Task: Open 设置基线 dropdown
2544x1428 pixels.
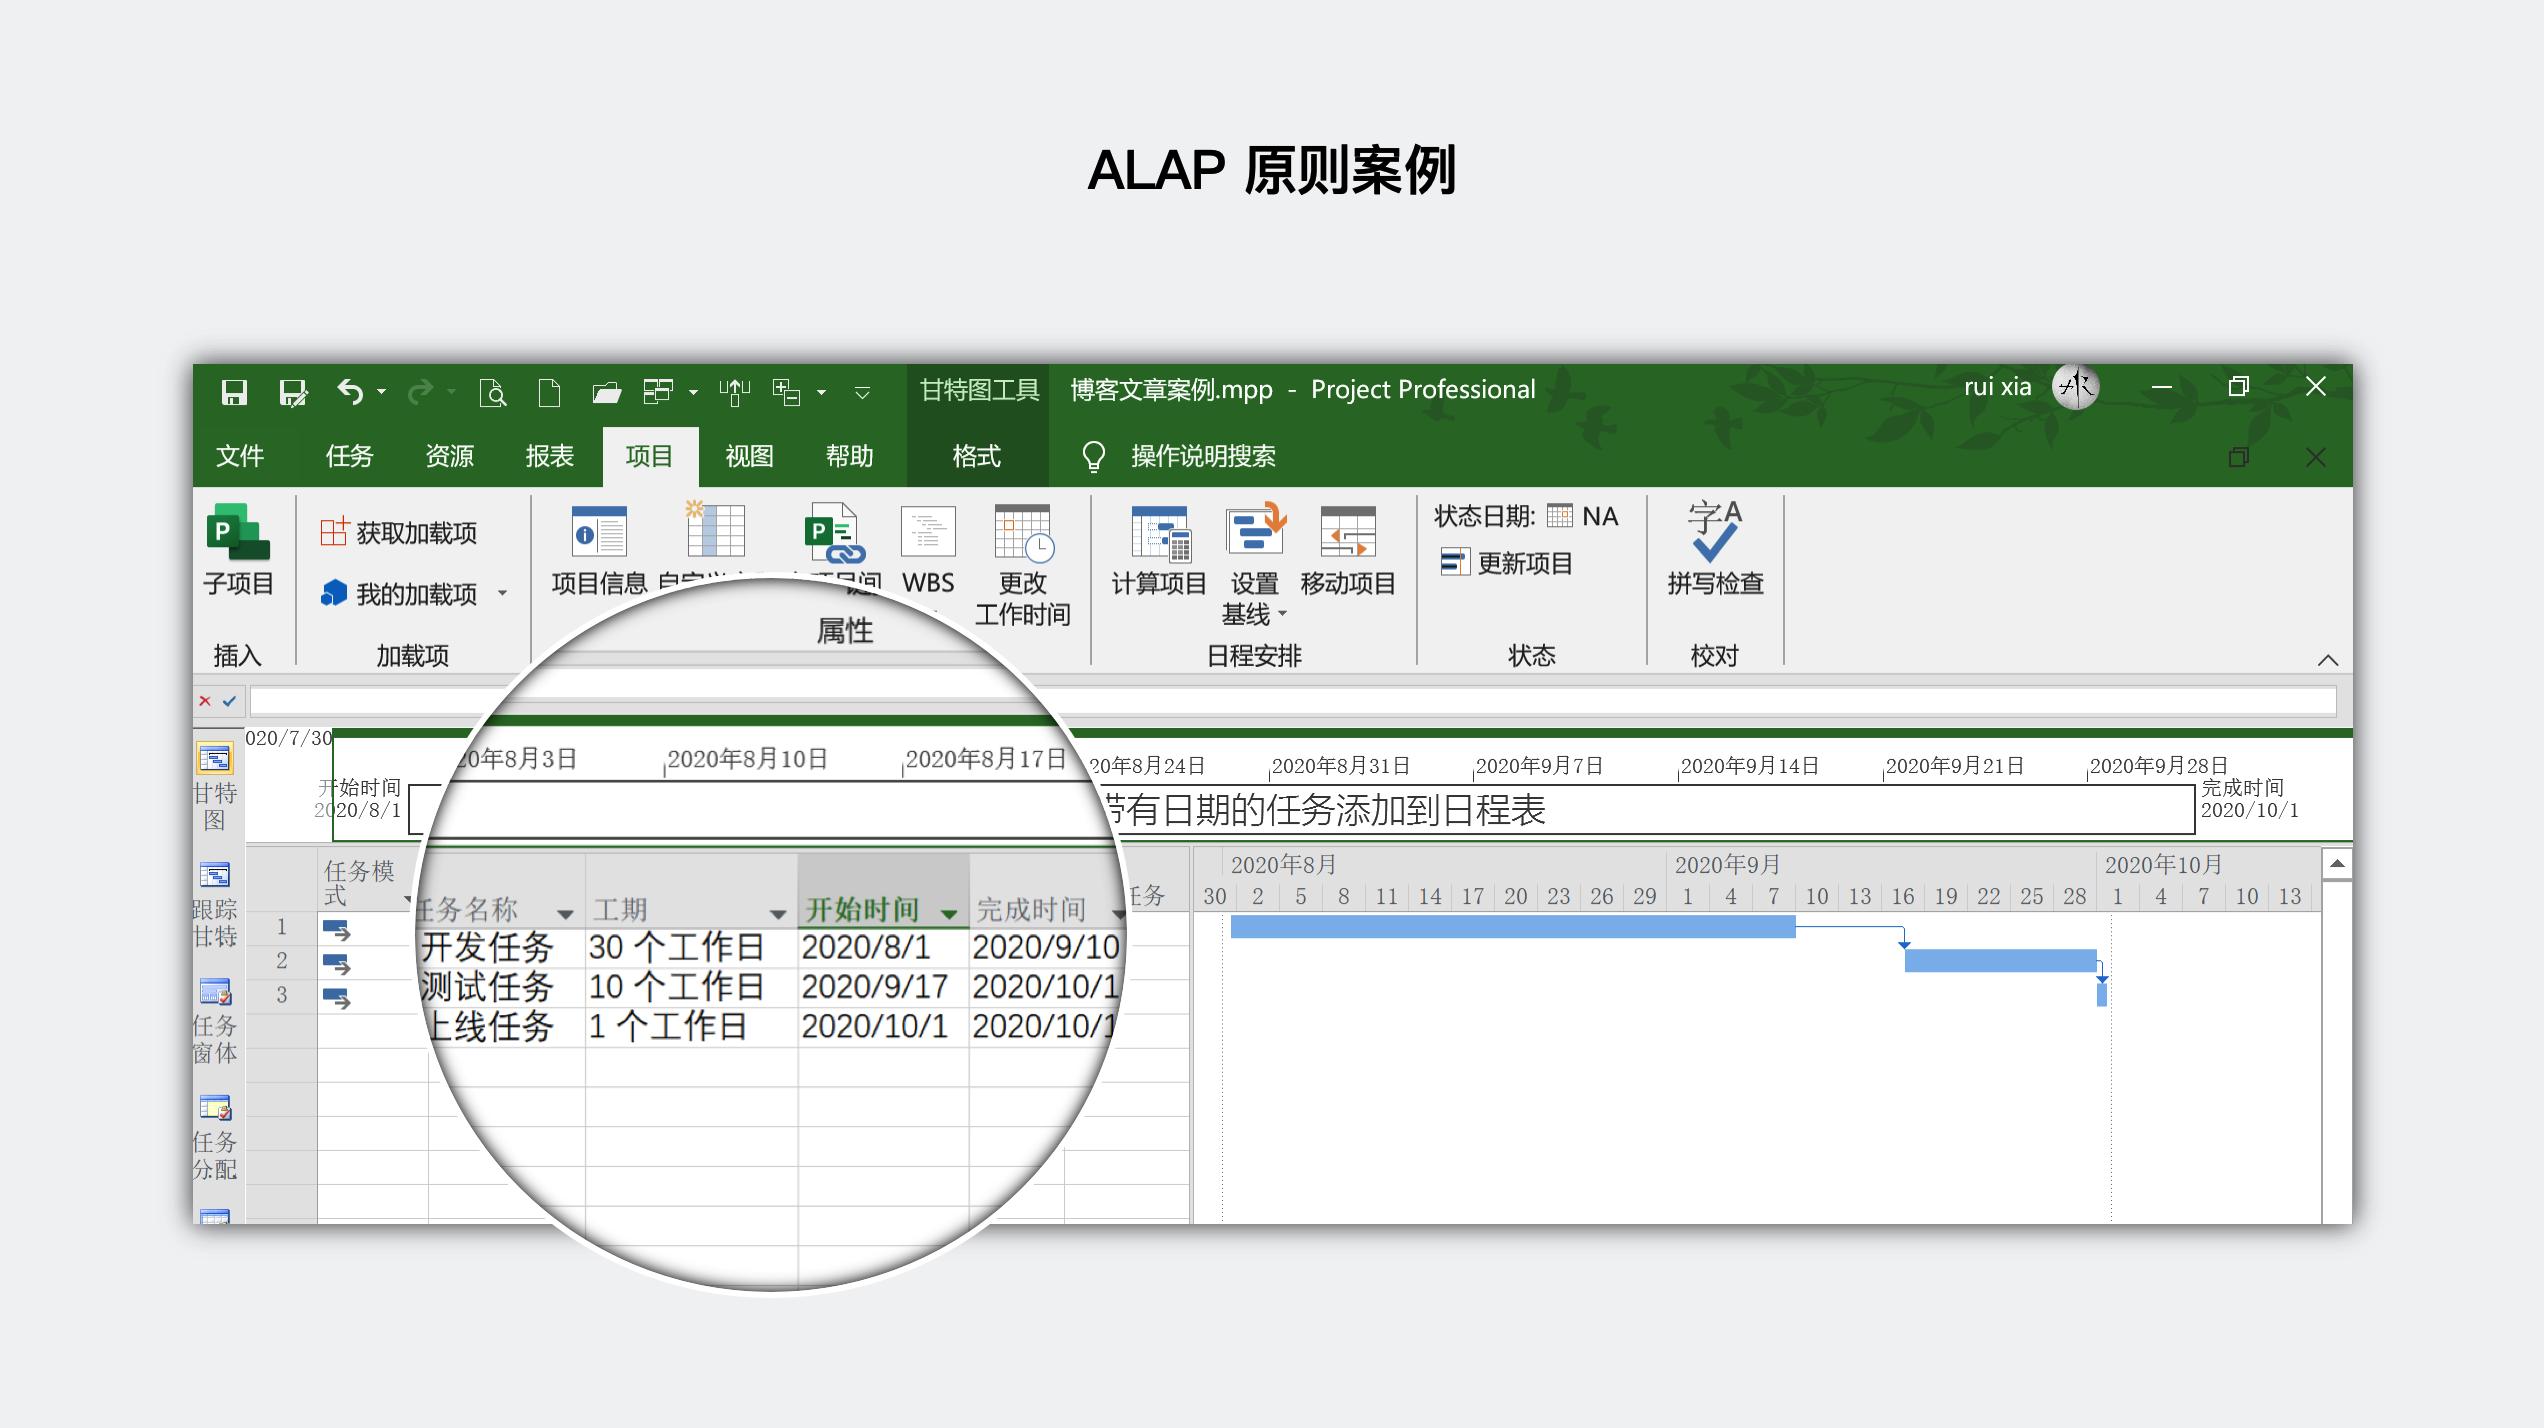Action: pyautogui.click(x=1254, y=564)
